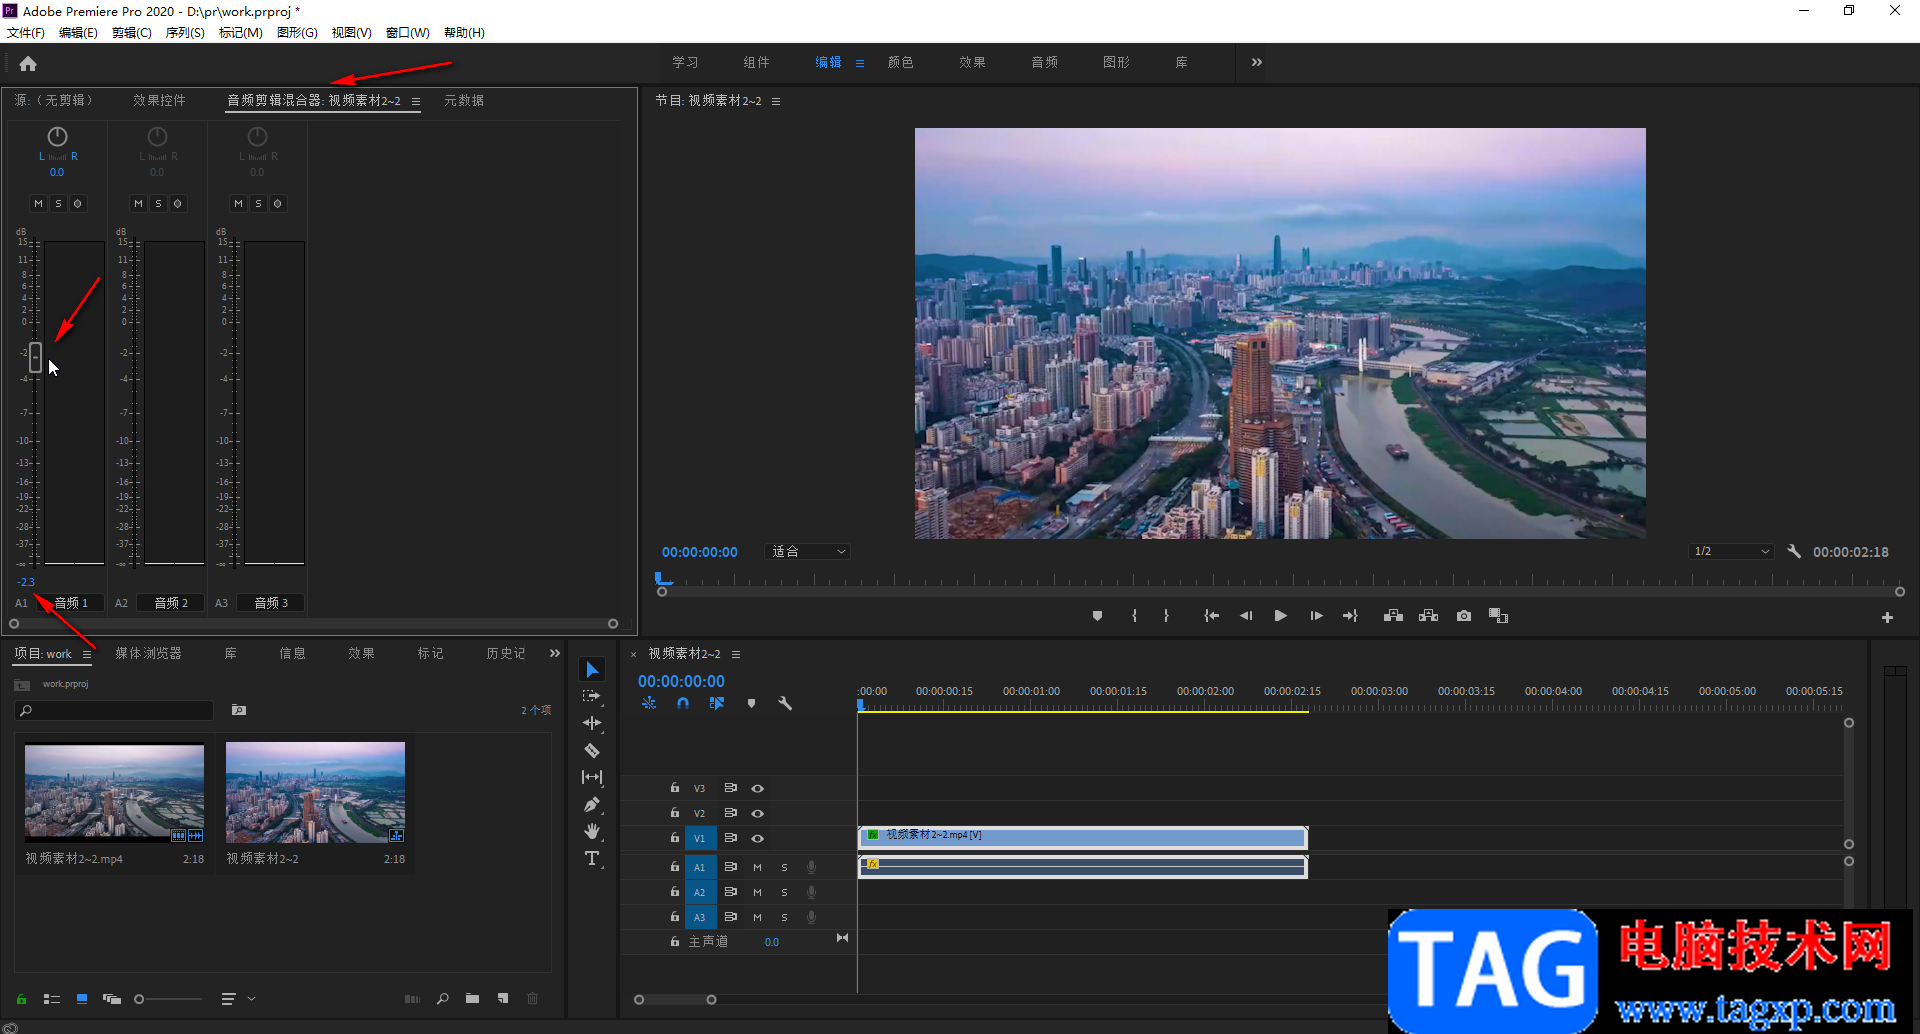The width and height of the screenshot is (1920, 1034).
Task: Open timeline display settings wrench
Action: (785, 703)
